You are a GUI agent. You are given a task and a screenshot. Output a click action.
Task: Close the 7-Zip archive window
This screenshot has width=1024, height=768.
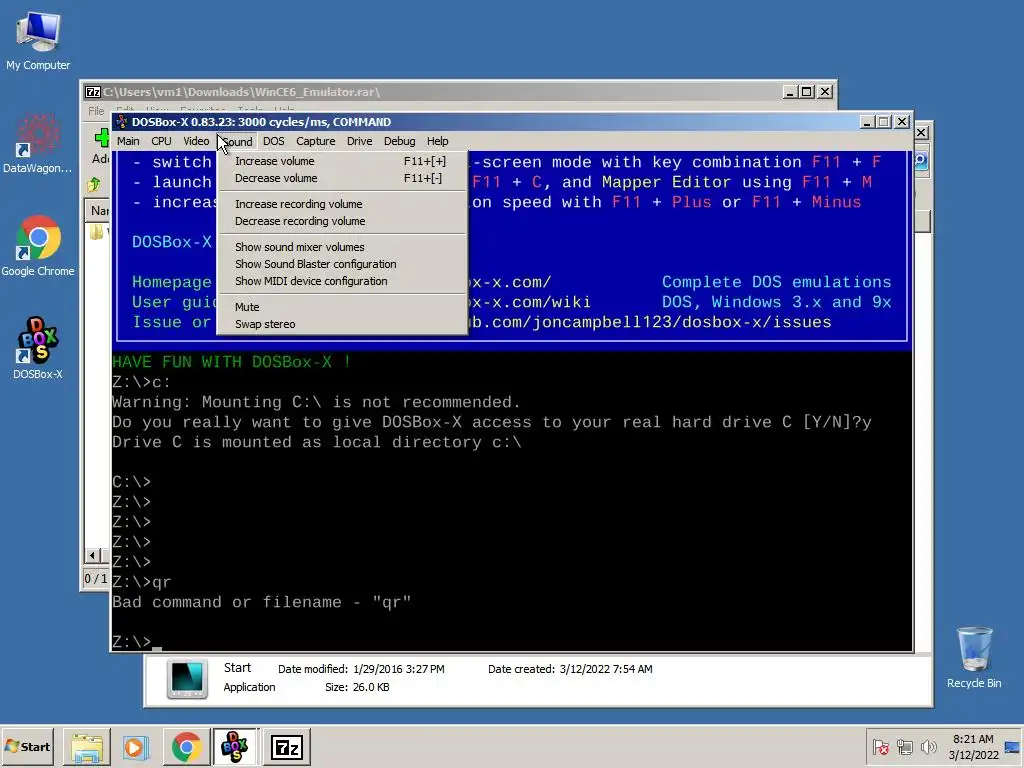825,92
